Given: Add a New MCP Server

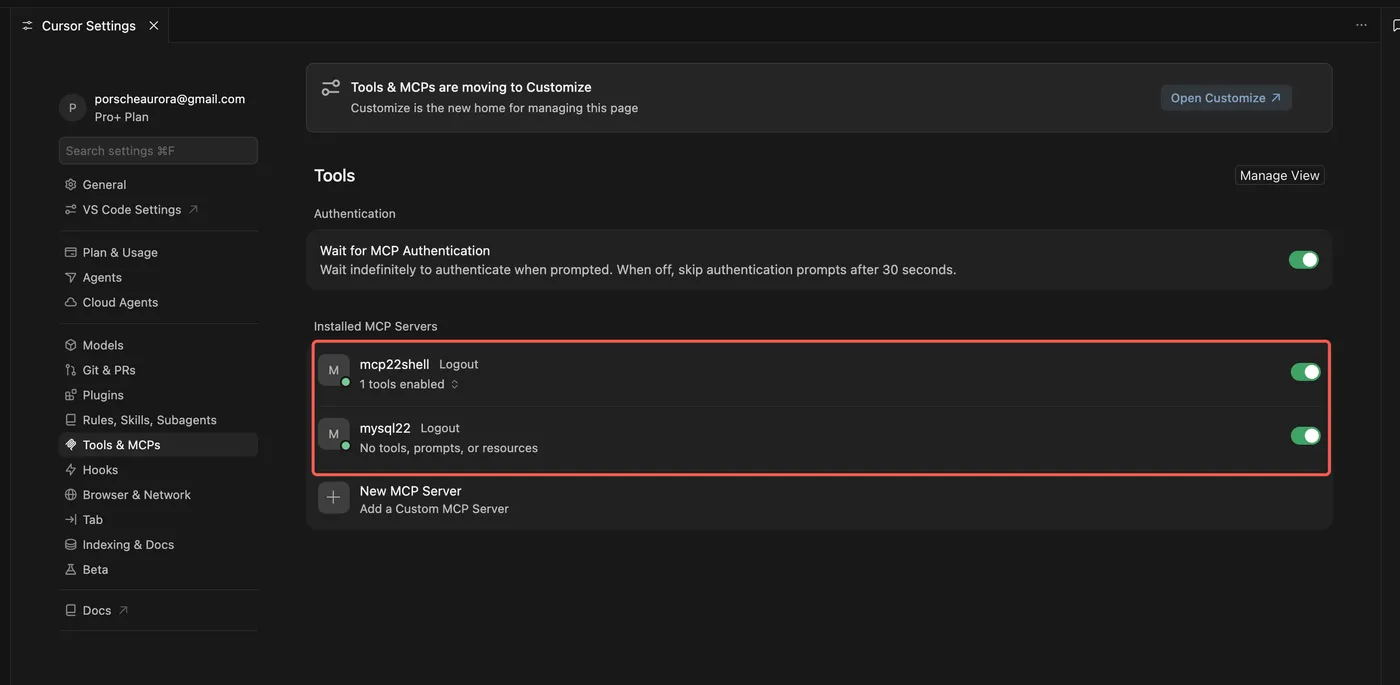Looking at the screenshot, I should pyautogui.click(x=819, y=499).
